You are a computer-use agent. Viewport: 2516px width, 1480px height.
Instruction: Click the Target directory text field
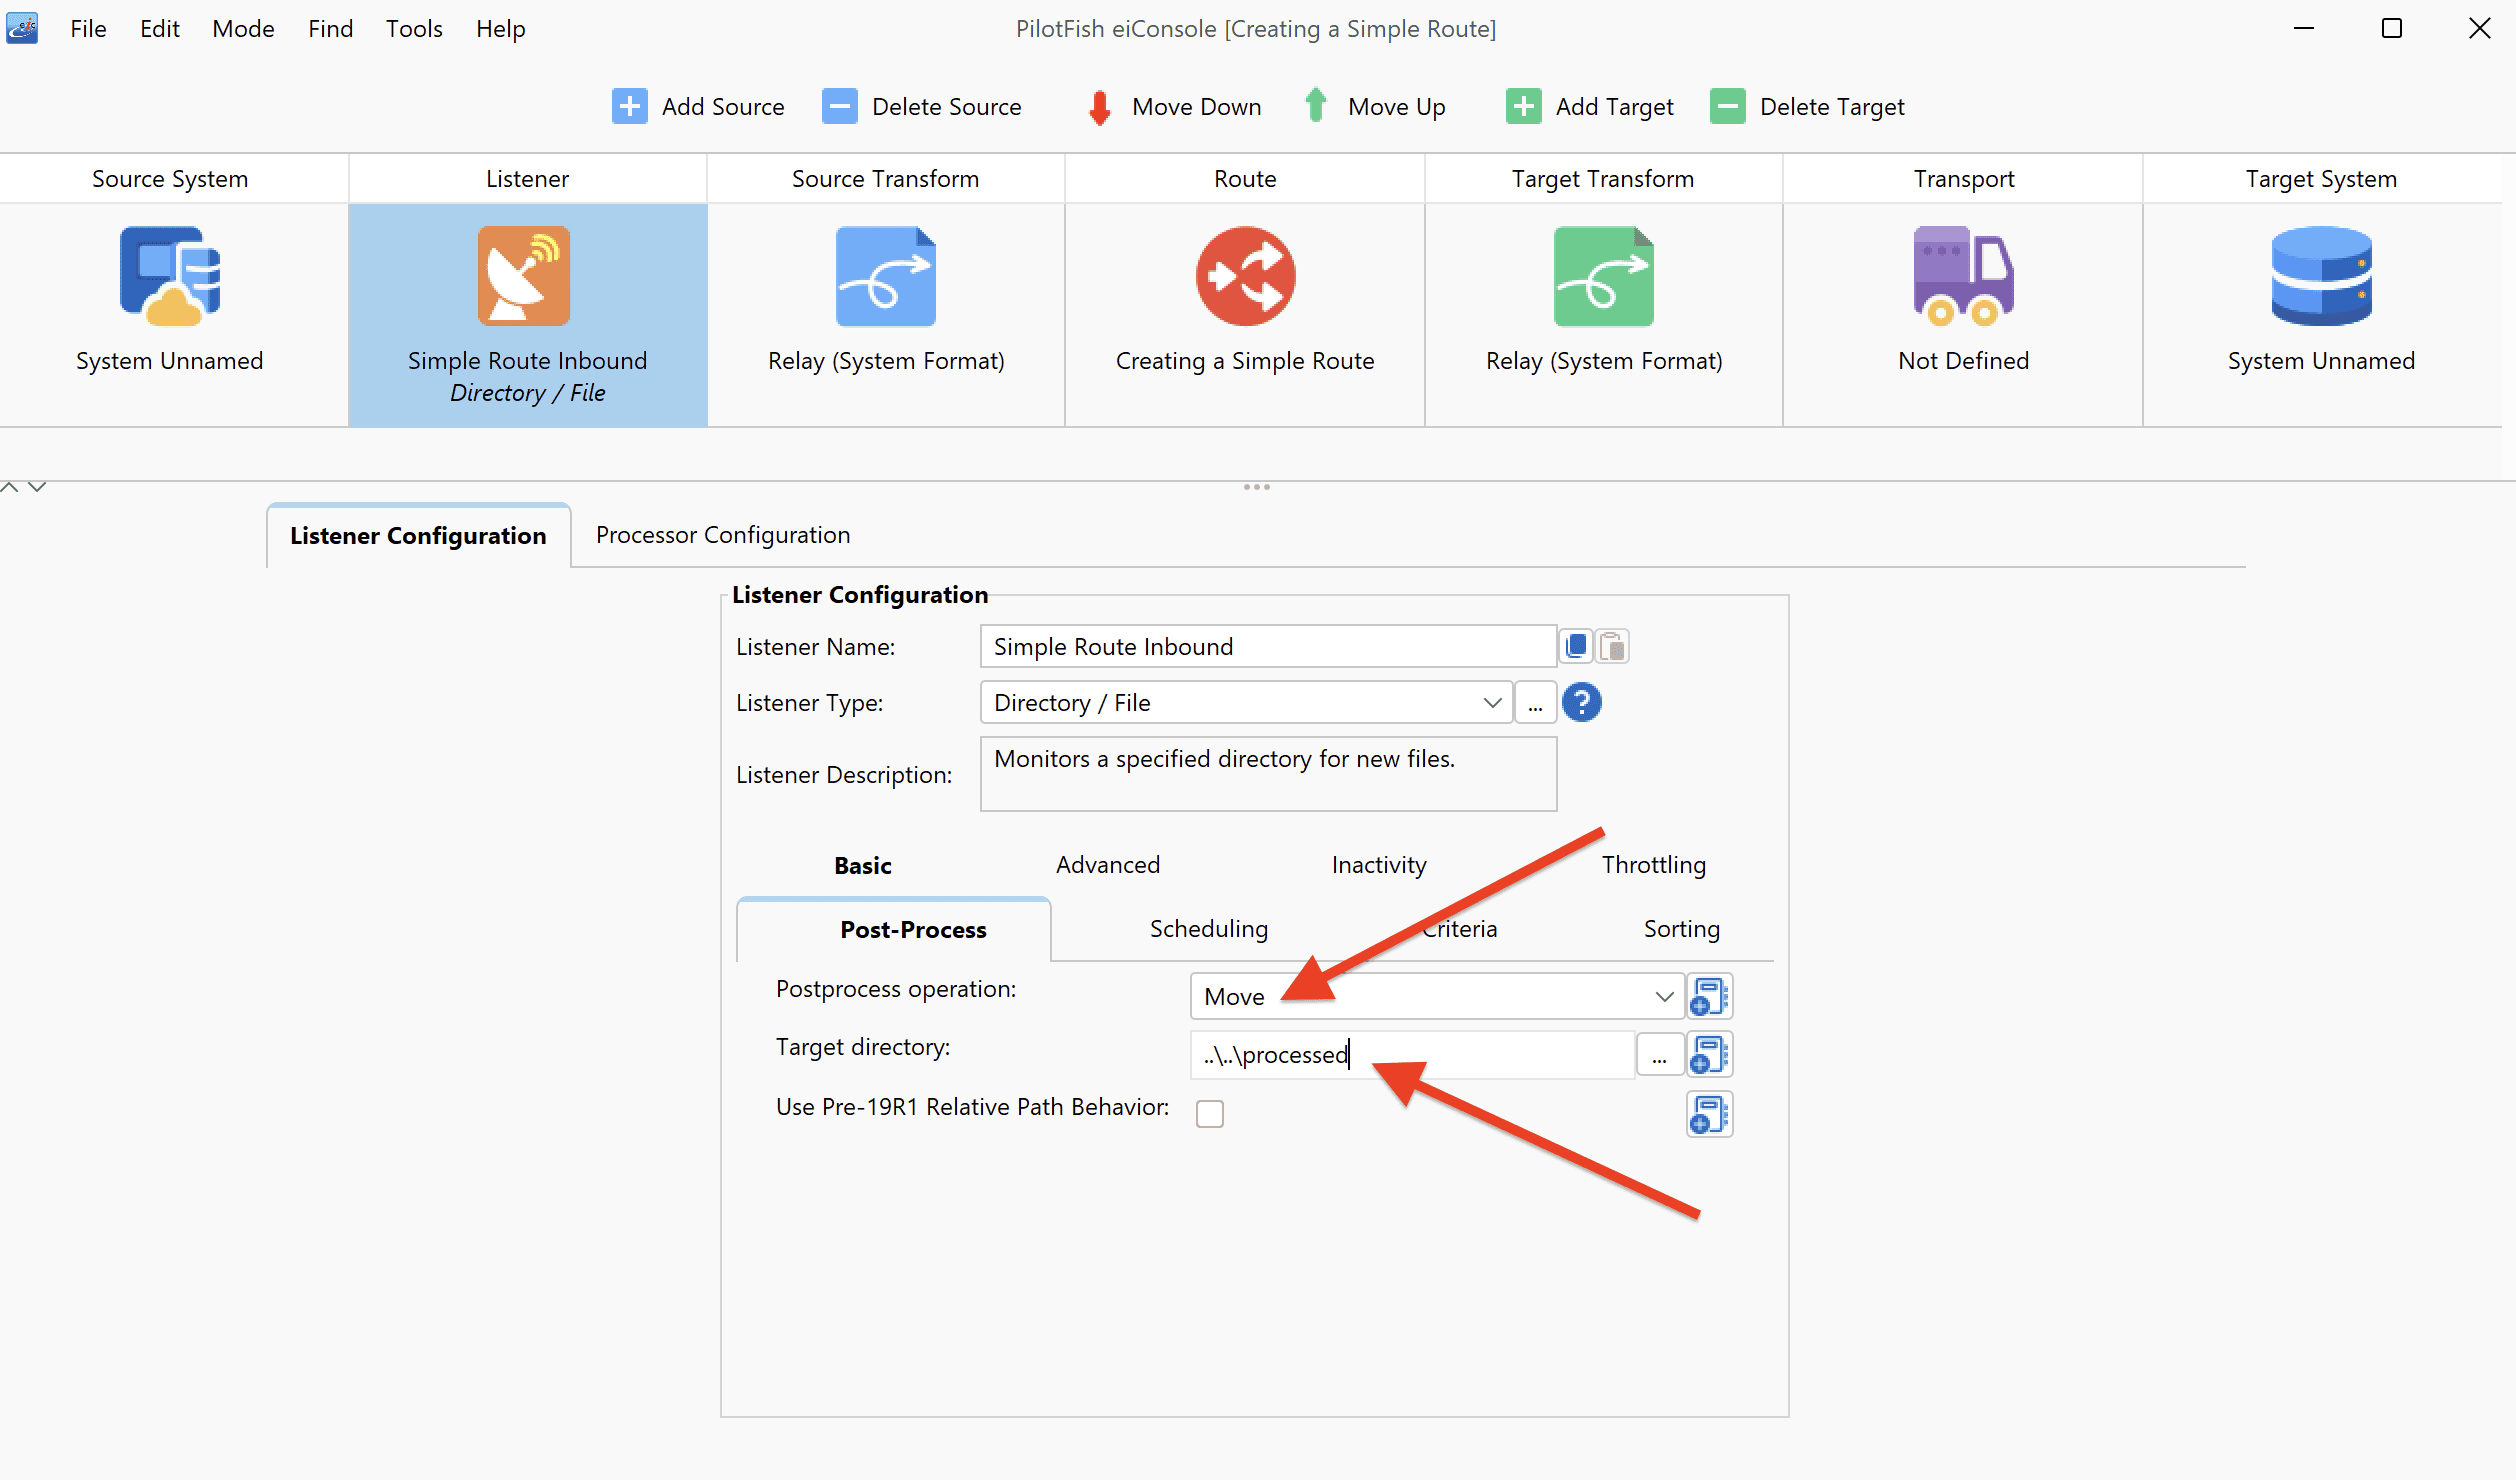pyautogui.click(x=1412, y=1054)
